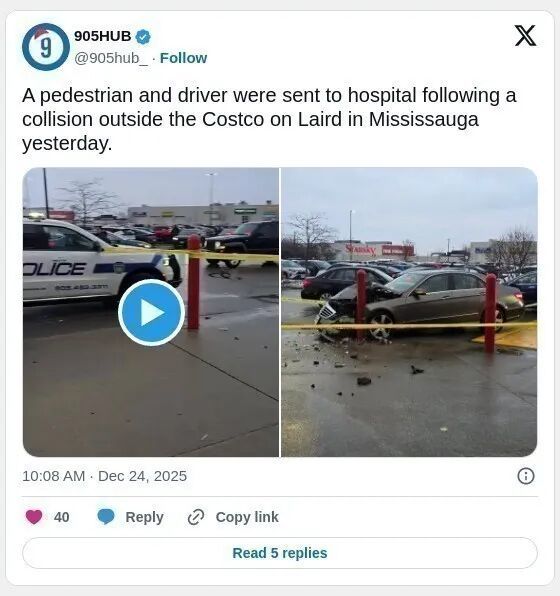Open the X logo icon
The height and width of the screenshot is (596, 560).
[x=525, y=36]
